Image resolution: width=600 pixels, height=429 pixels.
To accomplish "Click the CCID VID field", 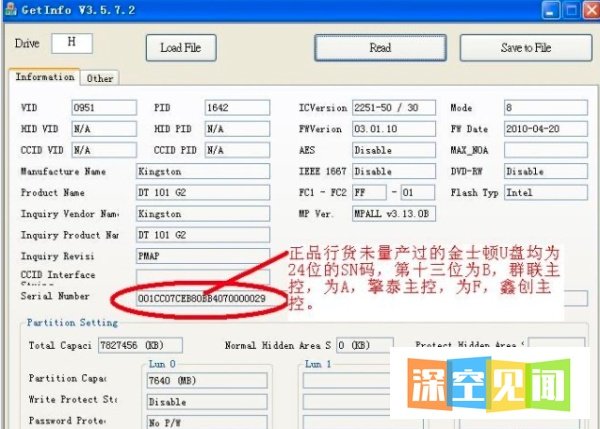I will 104,150.
